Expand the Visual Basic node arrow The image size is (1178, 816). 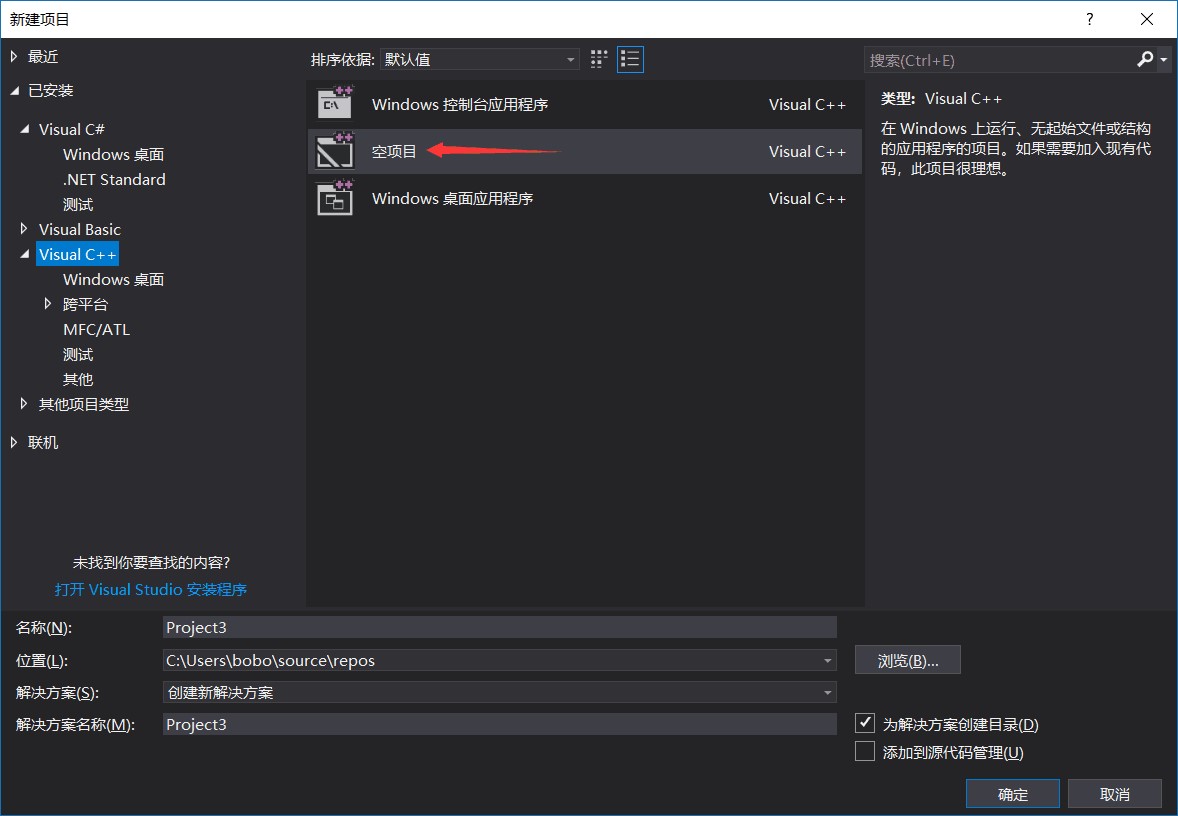tap(25, 228)
